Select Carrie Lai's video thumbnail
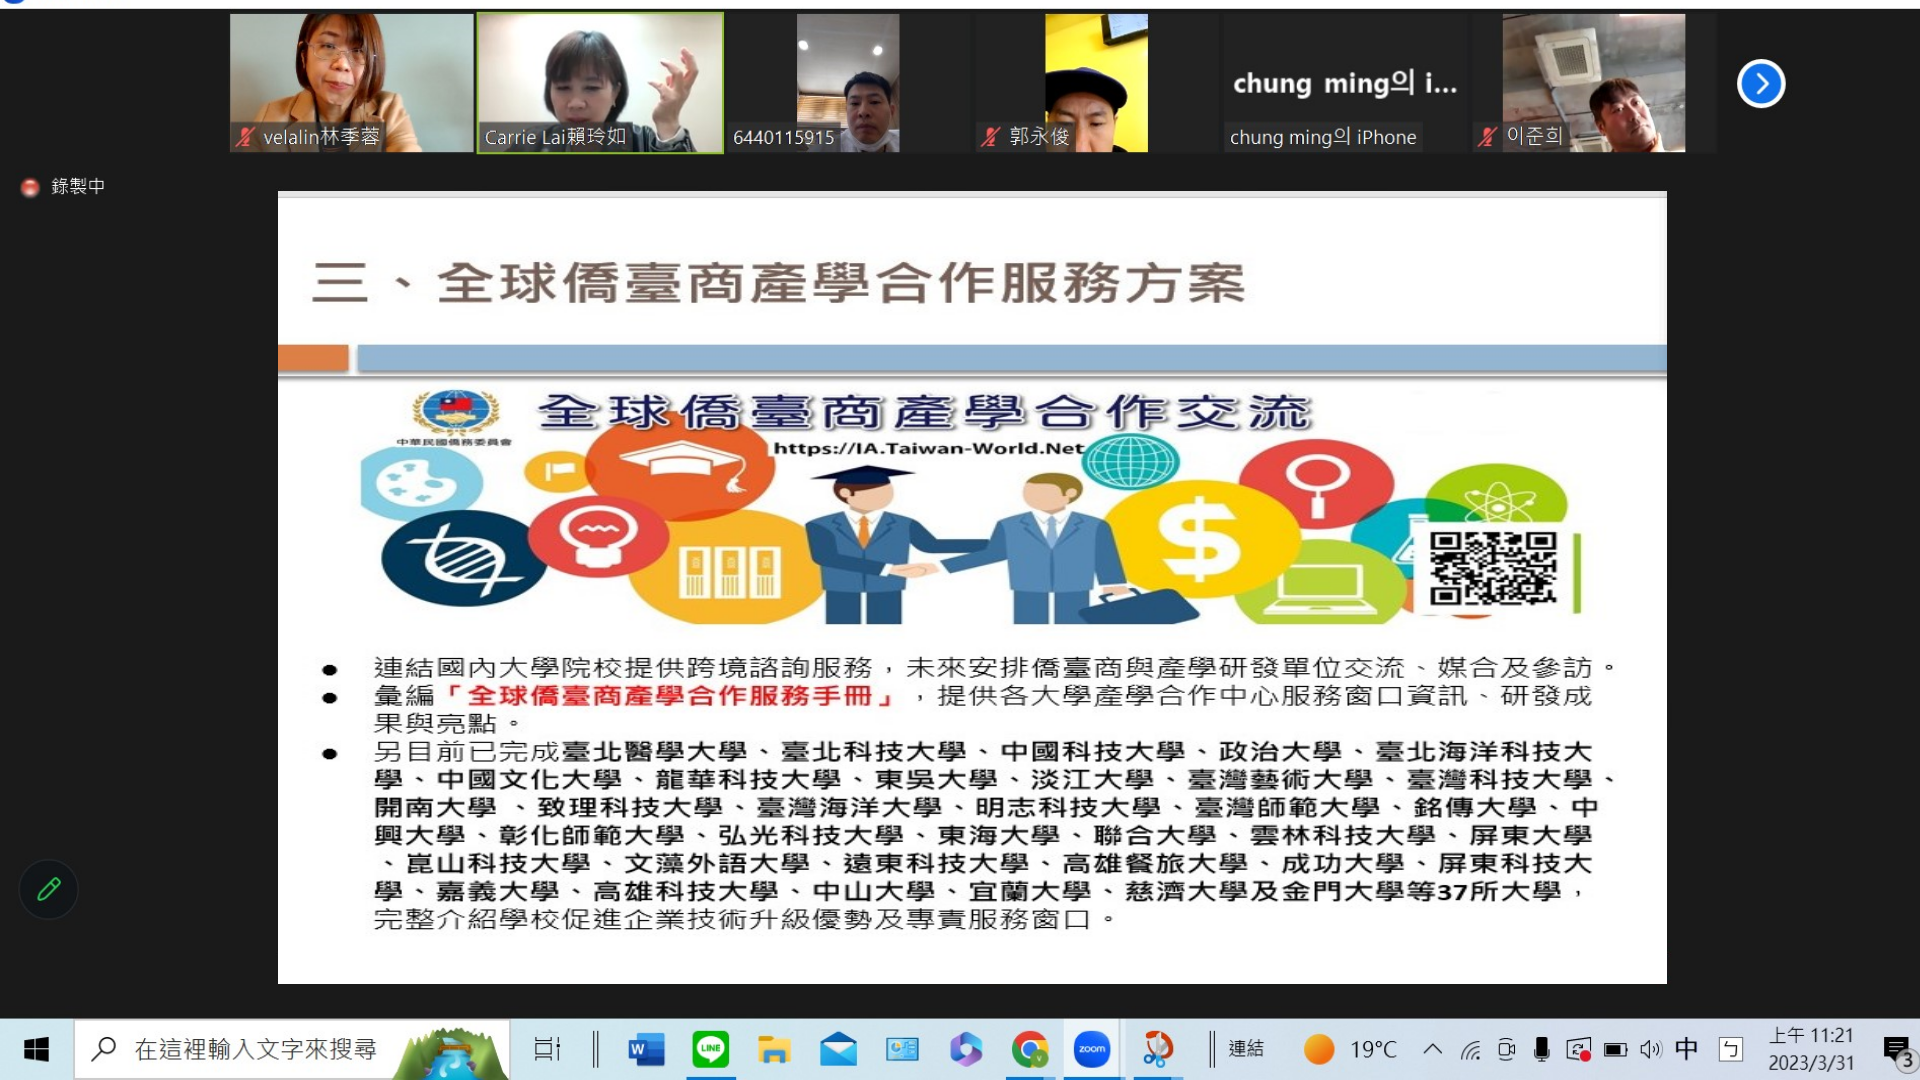This screenshot has width=1920, height=1080. (x=600, y=83)
